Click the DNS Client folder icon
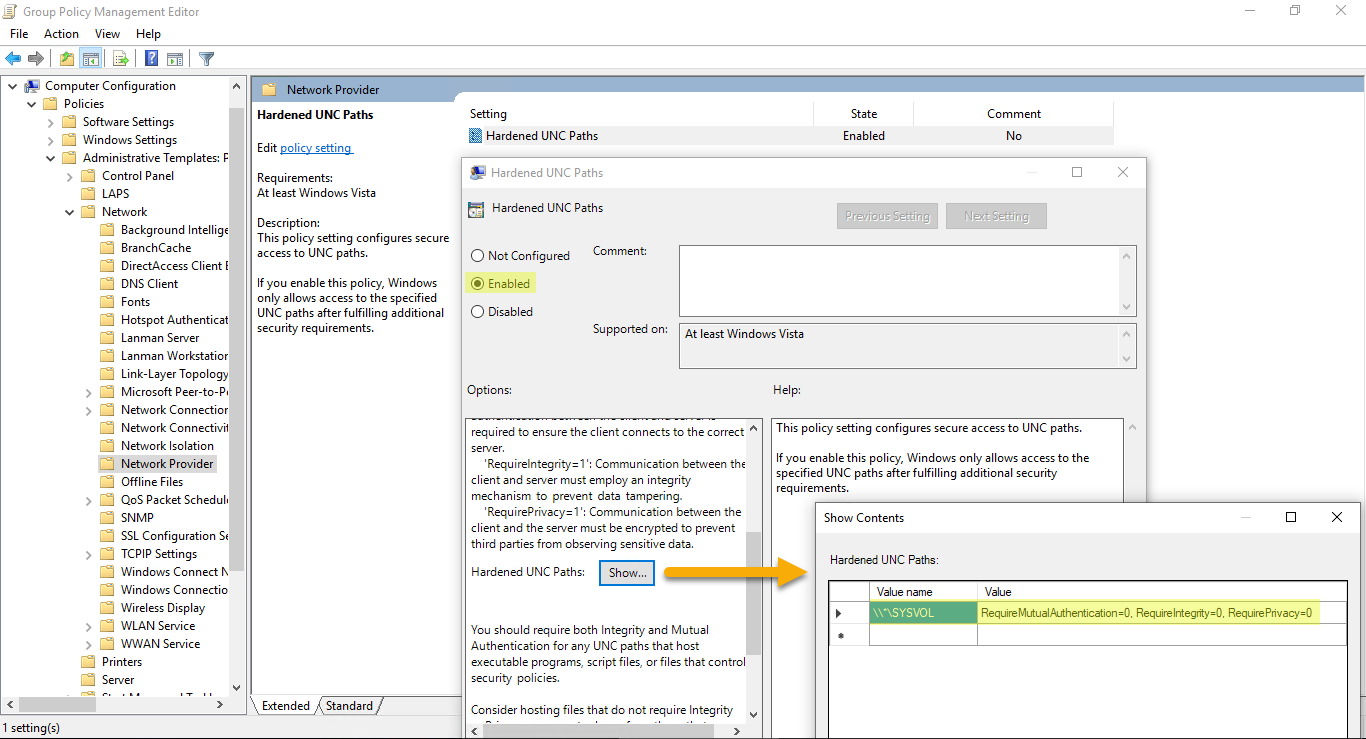1366x739 pixels. coord(108,284)
